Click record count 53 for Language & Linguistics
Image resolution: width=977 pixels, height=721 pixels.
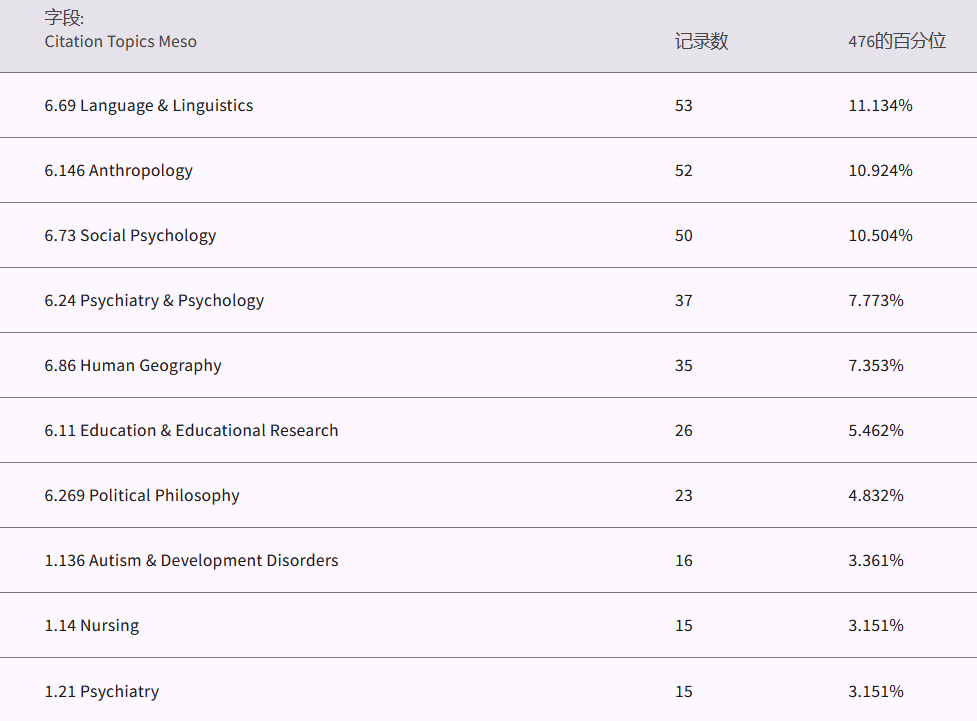(x=684, y=106)
